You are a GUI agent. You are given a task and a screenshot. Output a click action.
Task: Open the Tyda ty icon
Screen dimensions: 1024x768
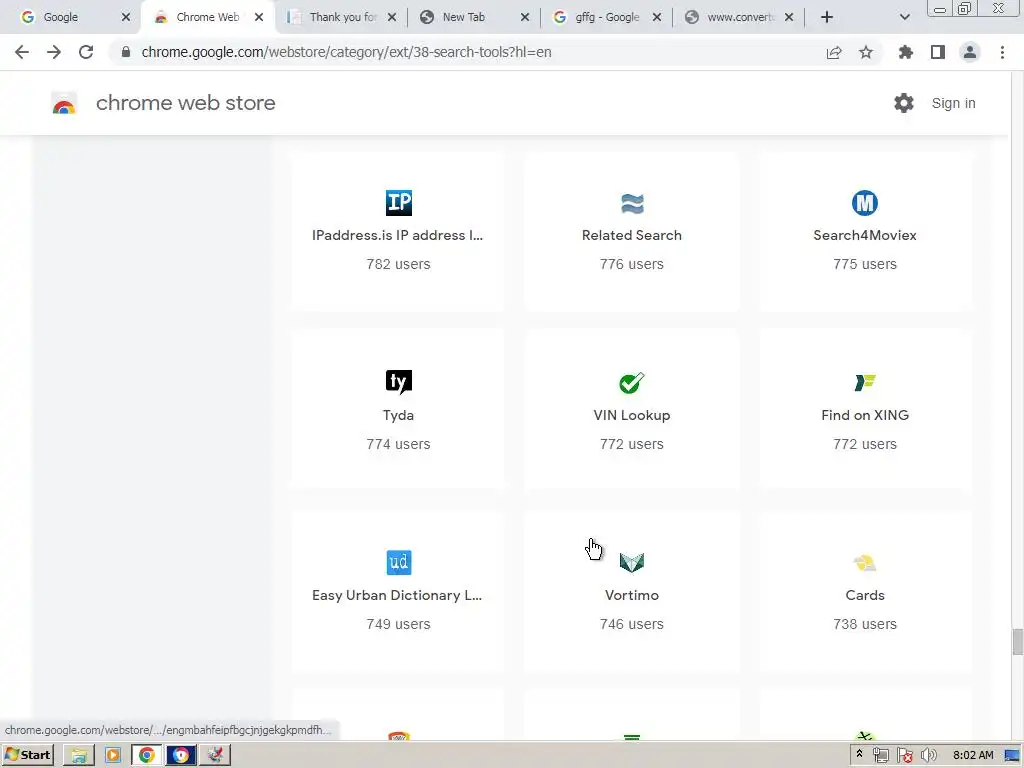click(x=398, y=382)
